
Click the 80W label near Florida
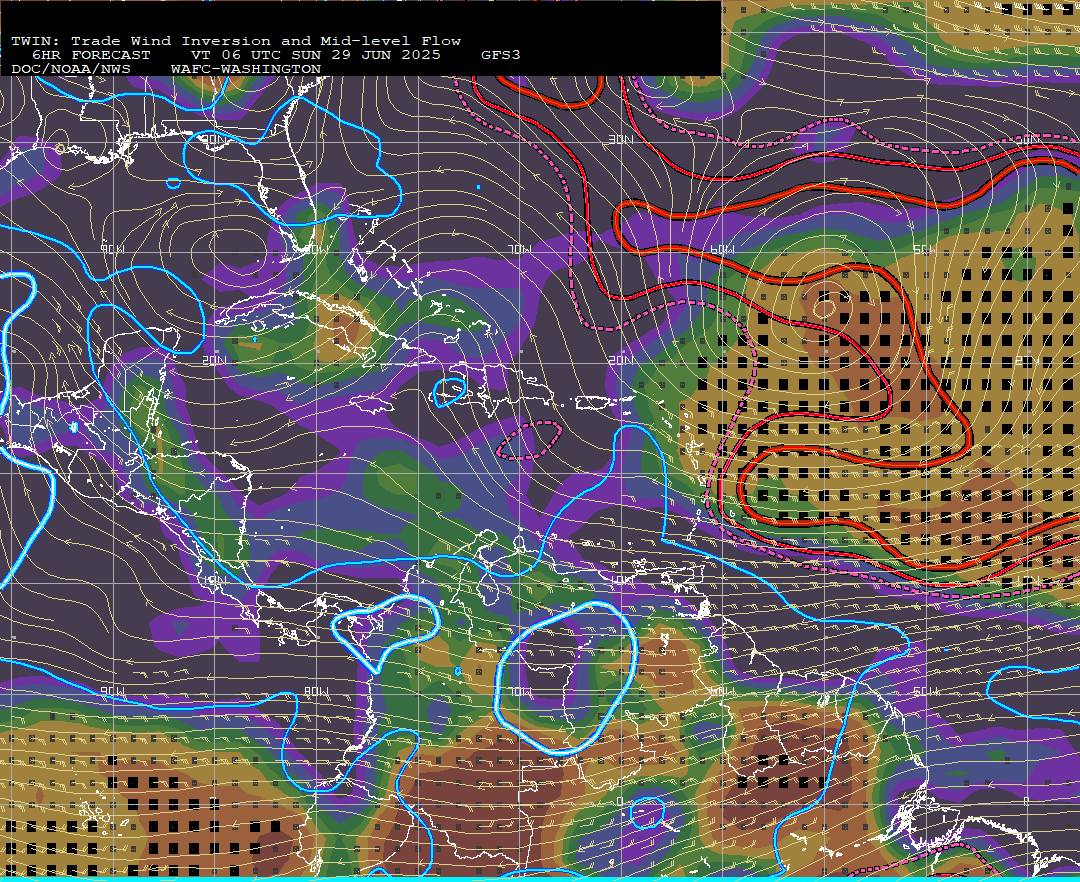316,249
